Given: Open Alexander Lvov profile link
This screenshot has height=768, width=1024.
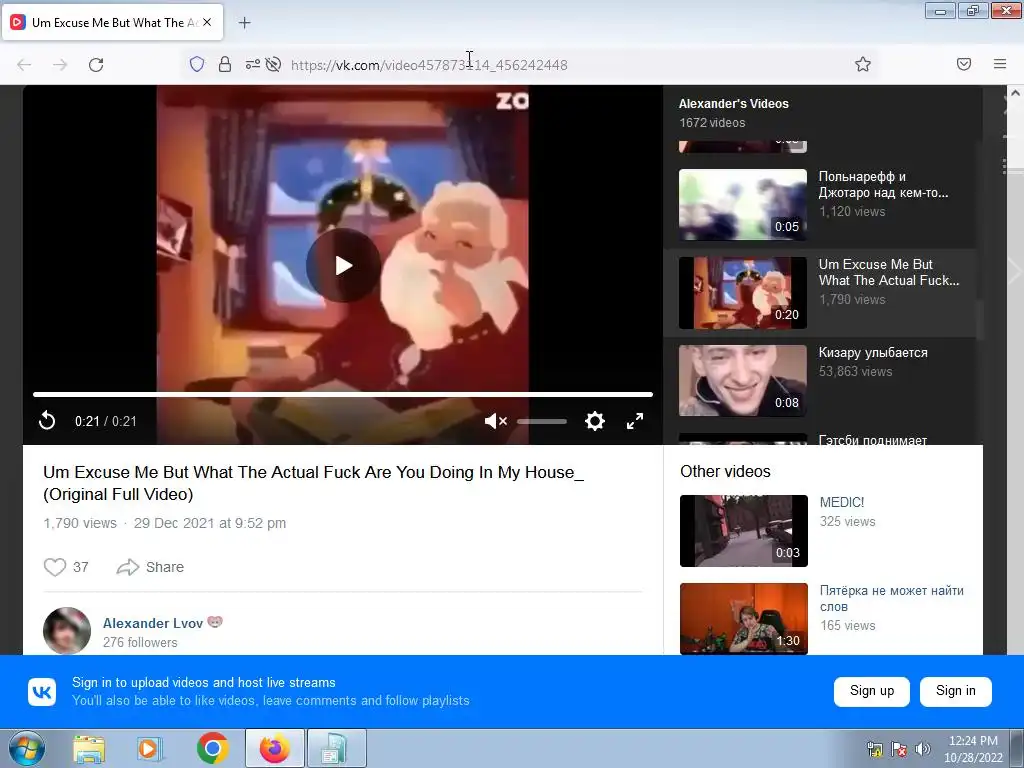Looking at the screenshot, I should click(153, 623).
